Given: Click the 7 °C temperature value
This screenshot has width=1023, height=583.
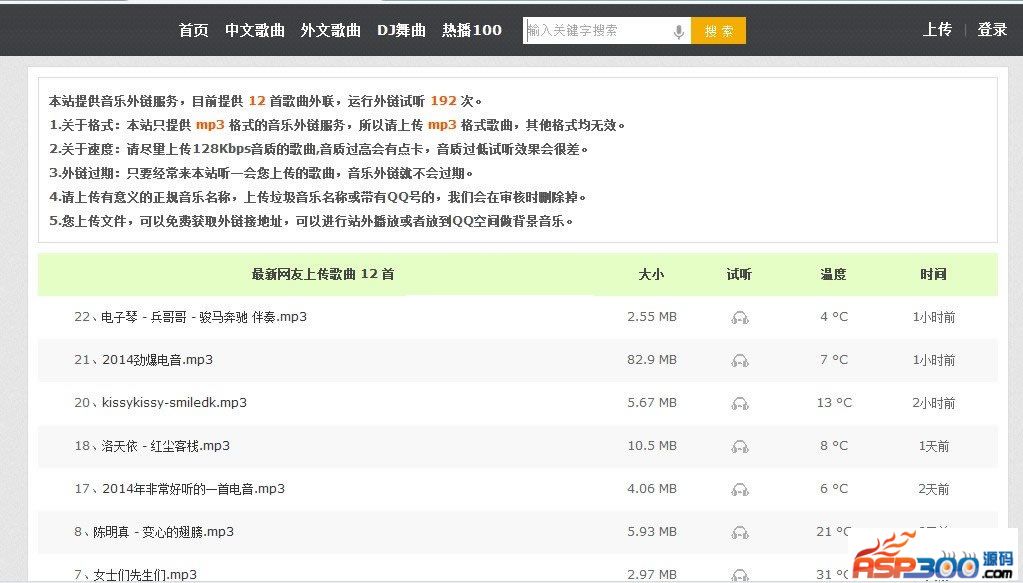Looking at the screenshot, I should point(834,360).
